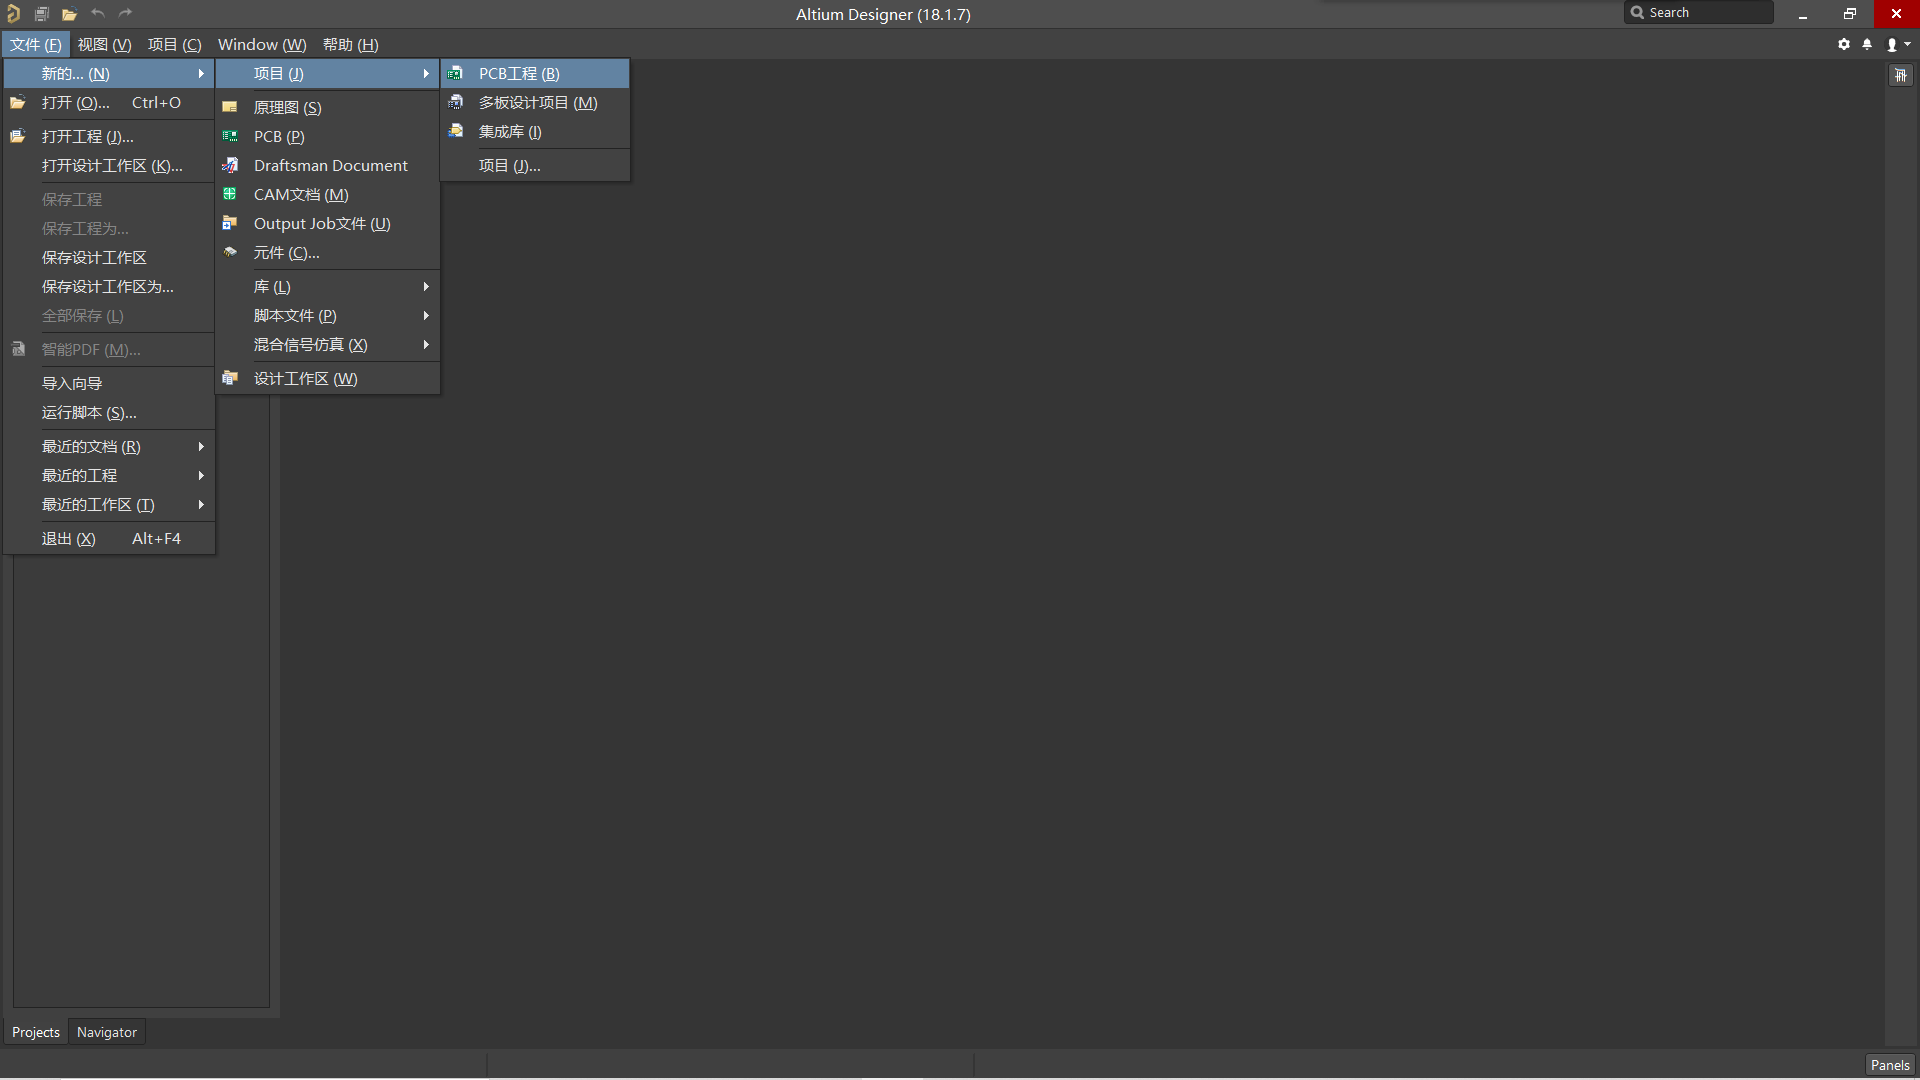Expand the 库 (L) submenu arrow
The height and width of the screenshot is (1080, 1920).
click(426, 286)
